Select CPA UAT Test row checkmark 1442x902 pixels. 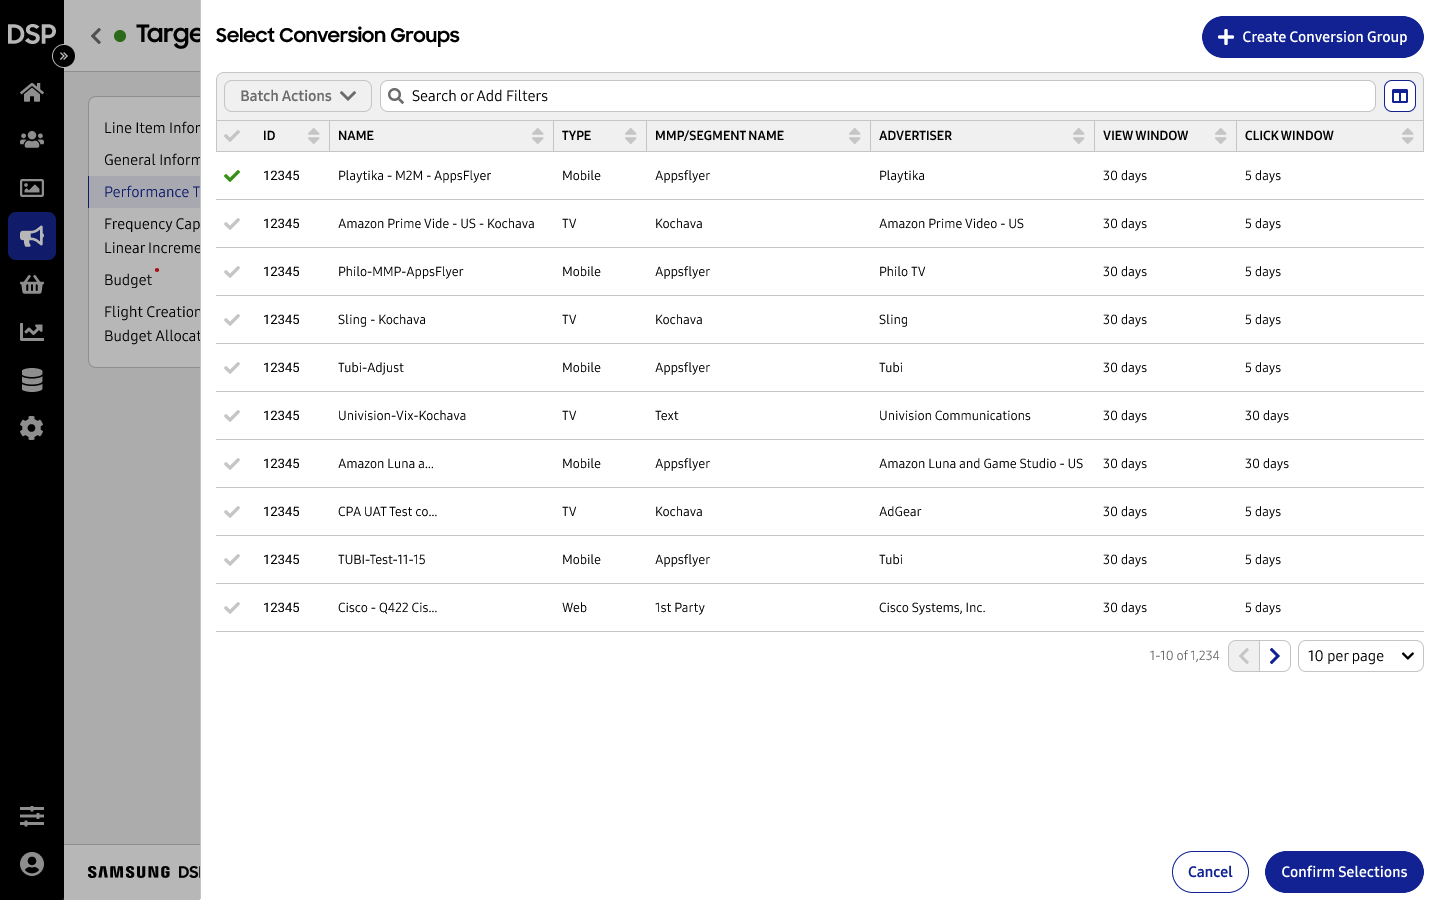tap(232, 512)
